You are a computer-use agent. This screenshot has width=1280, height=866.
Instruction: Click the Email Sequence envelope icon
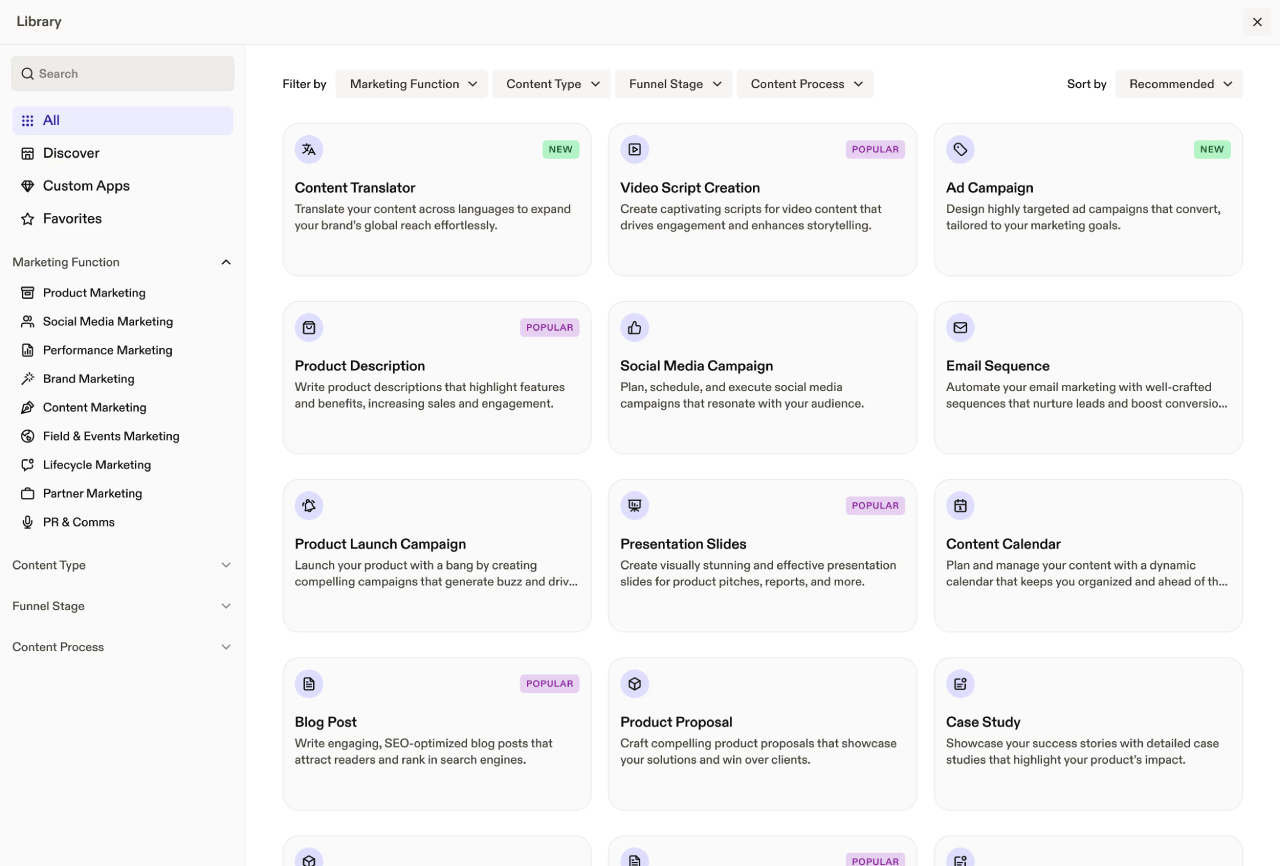tap(960, 328)
